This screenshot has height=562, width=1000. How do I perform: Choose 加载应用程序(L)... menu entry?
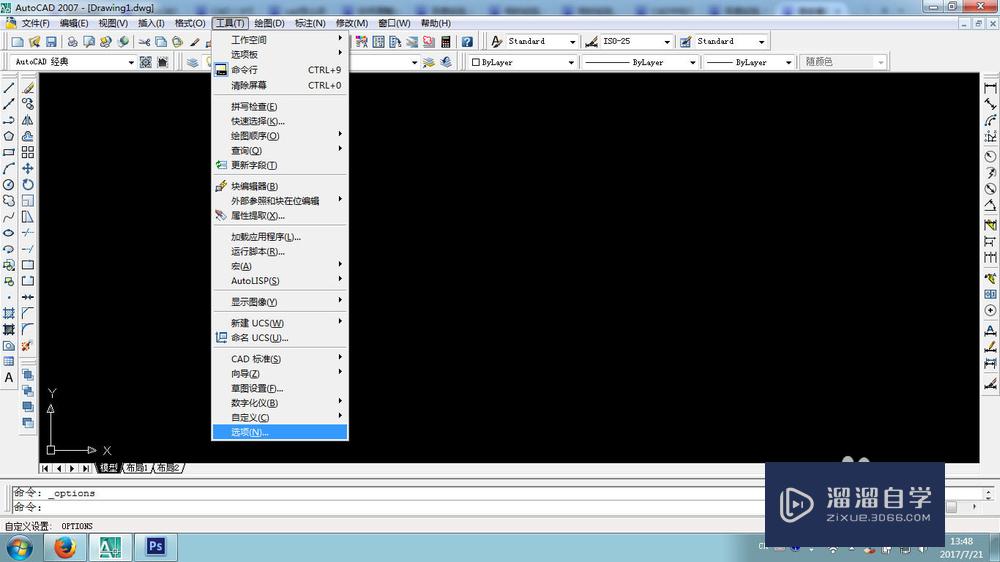(279, 237)
